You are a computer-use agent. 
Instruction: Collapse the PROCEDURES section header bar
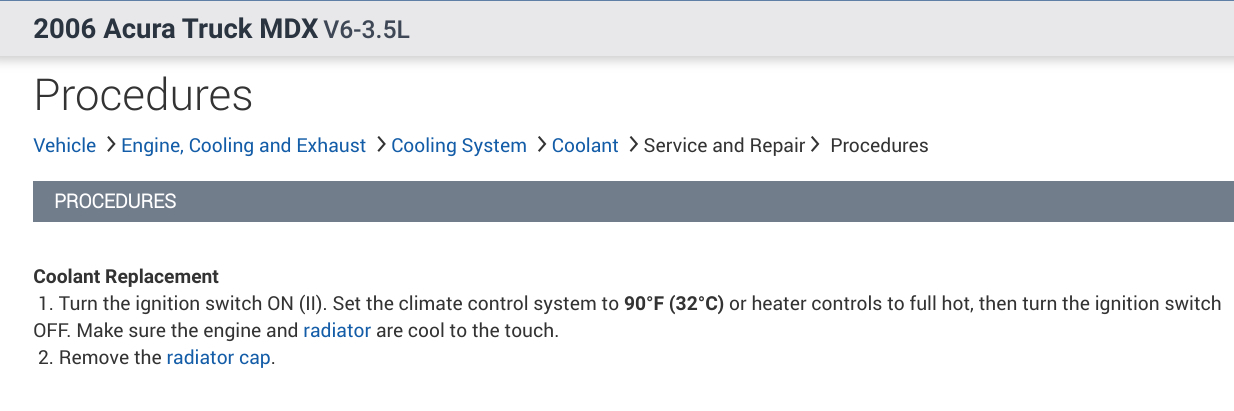tap(633, 201)
